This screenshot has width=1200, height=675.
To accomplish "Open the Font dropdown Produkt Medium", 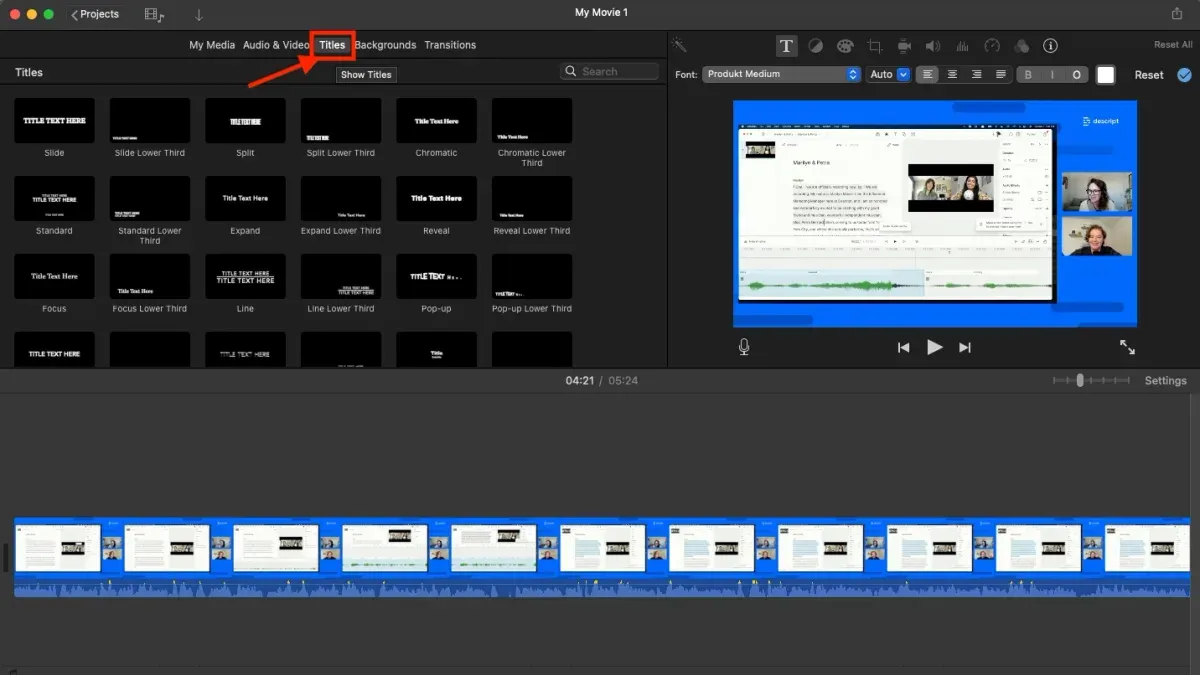I will (x=781, y=74).
